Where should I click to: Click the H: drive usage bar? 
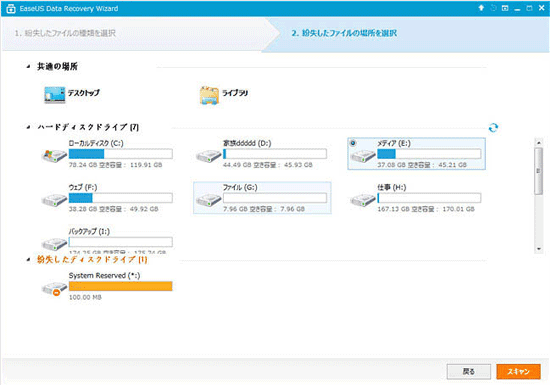pyautogui.click(x=429, y=198)
